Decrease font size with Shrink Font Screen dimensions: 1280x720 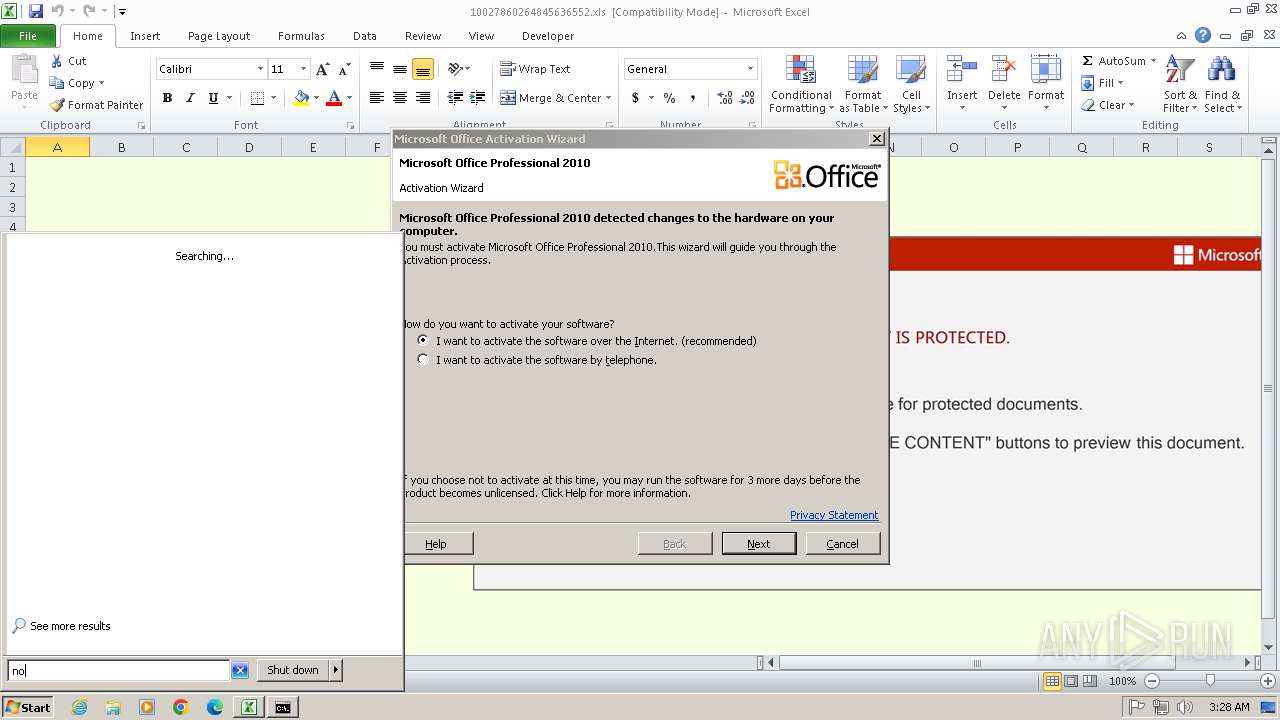pyautogui.click(x=345, y=69)
